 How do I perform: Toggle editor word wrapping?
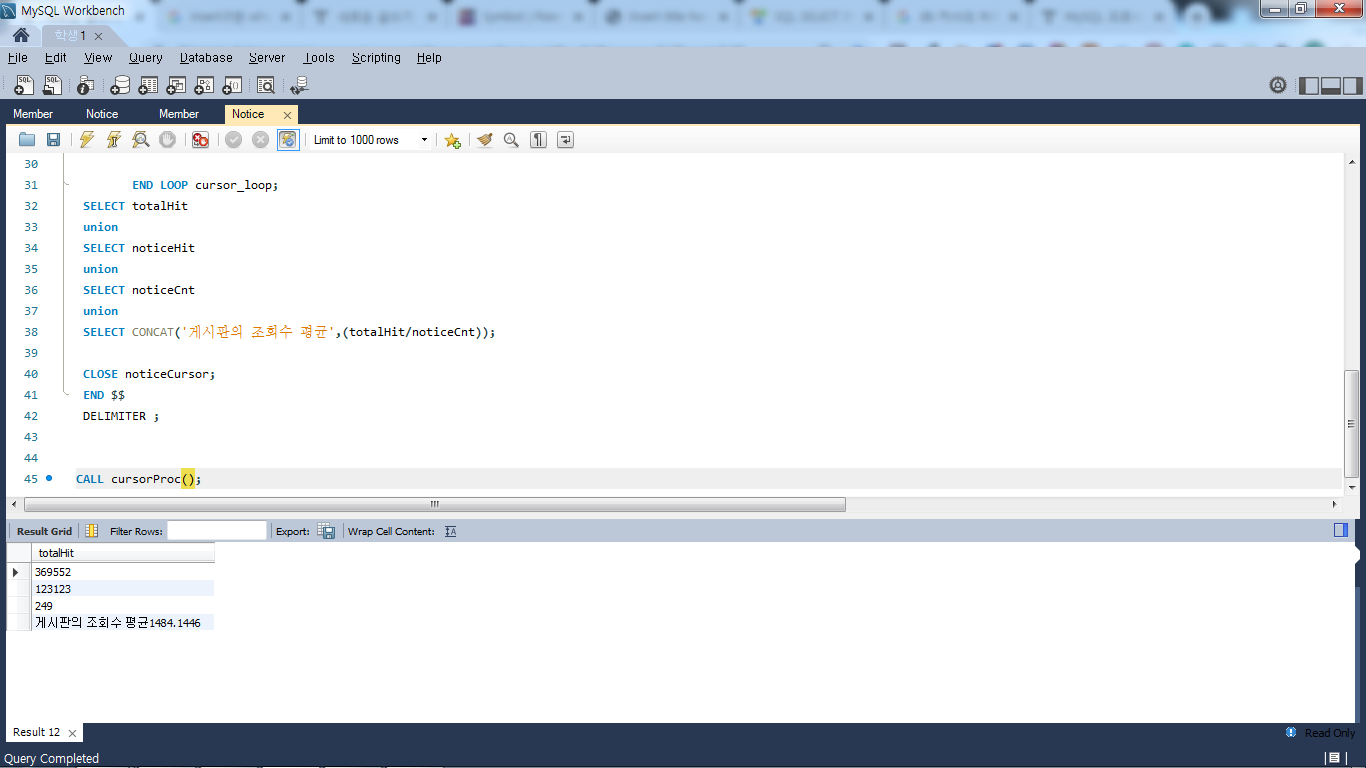pos(565,140)
